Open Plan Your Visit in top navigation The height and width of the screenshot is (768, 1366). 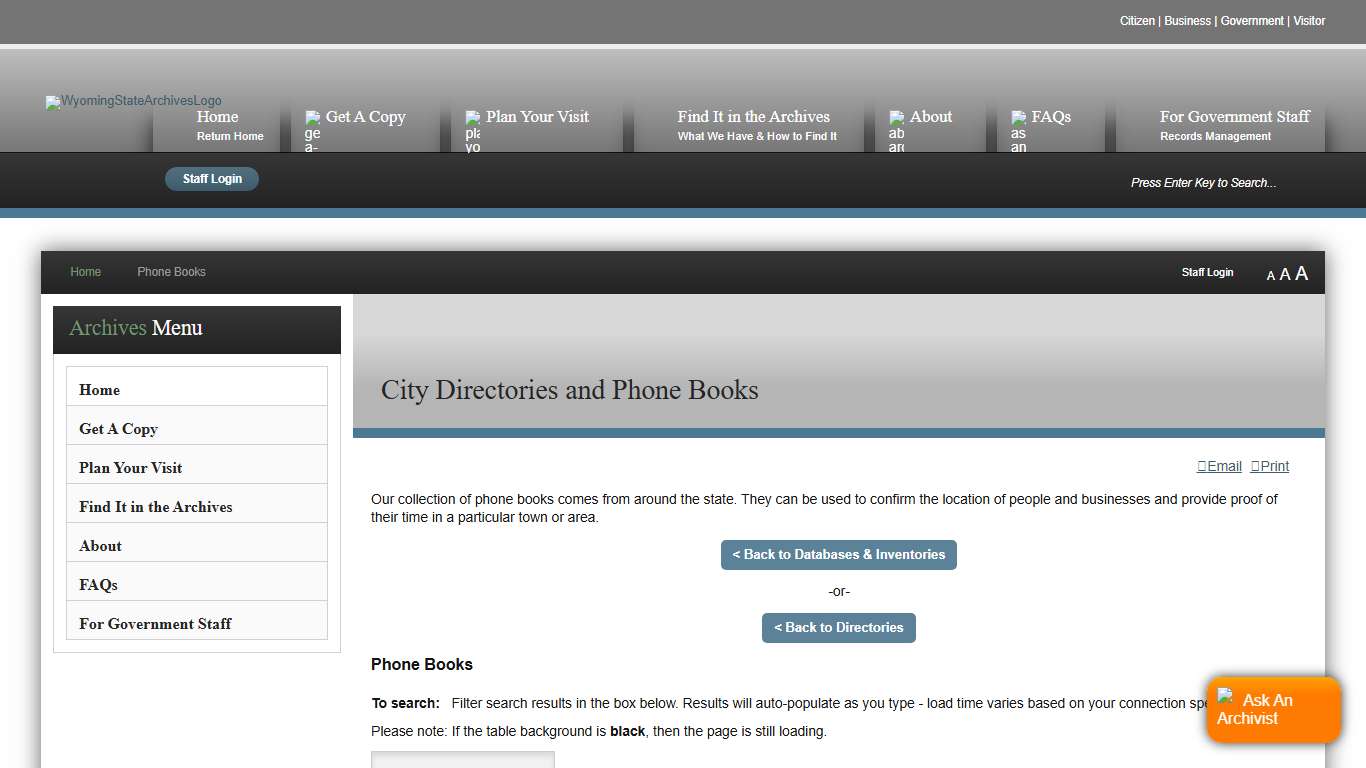[537, 117]
